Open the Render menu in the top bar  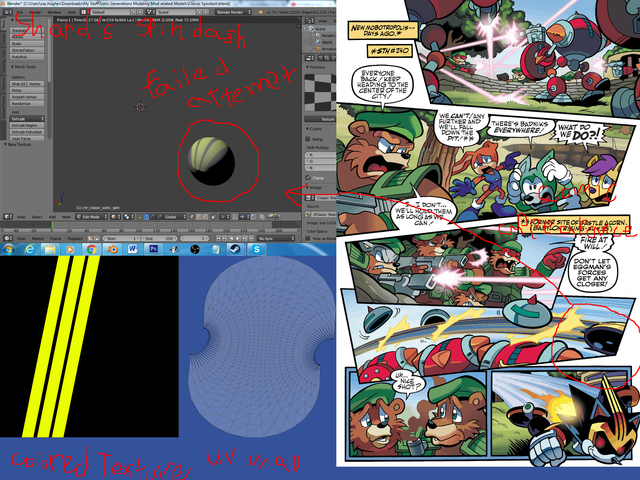(35, 12)
